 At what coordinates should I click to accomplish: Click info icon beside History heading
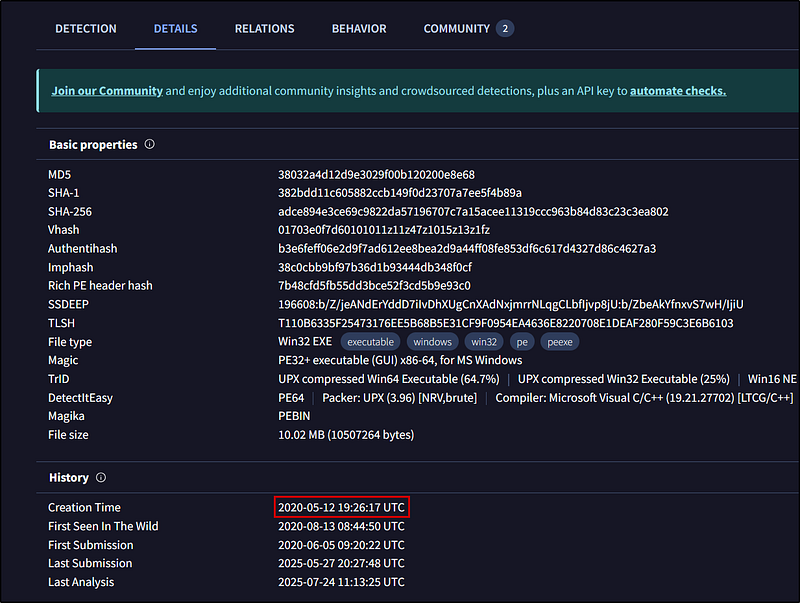(101, 478)
